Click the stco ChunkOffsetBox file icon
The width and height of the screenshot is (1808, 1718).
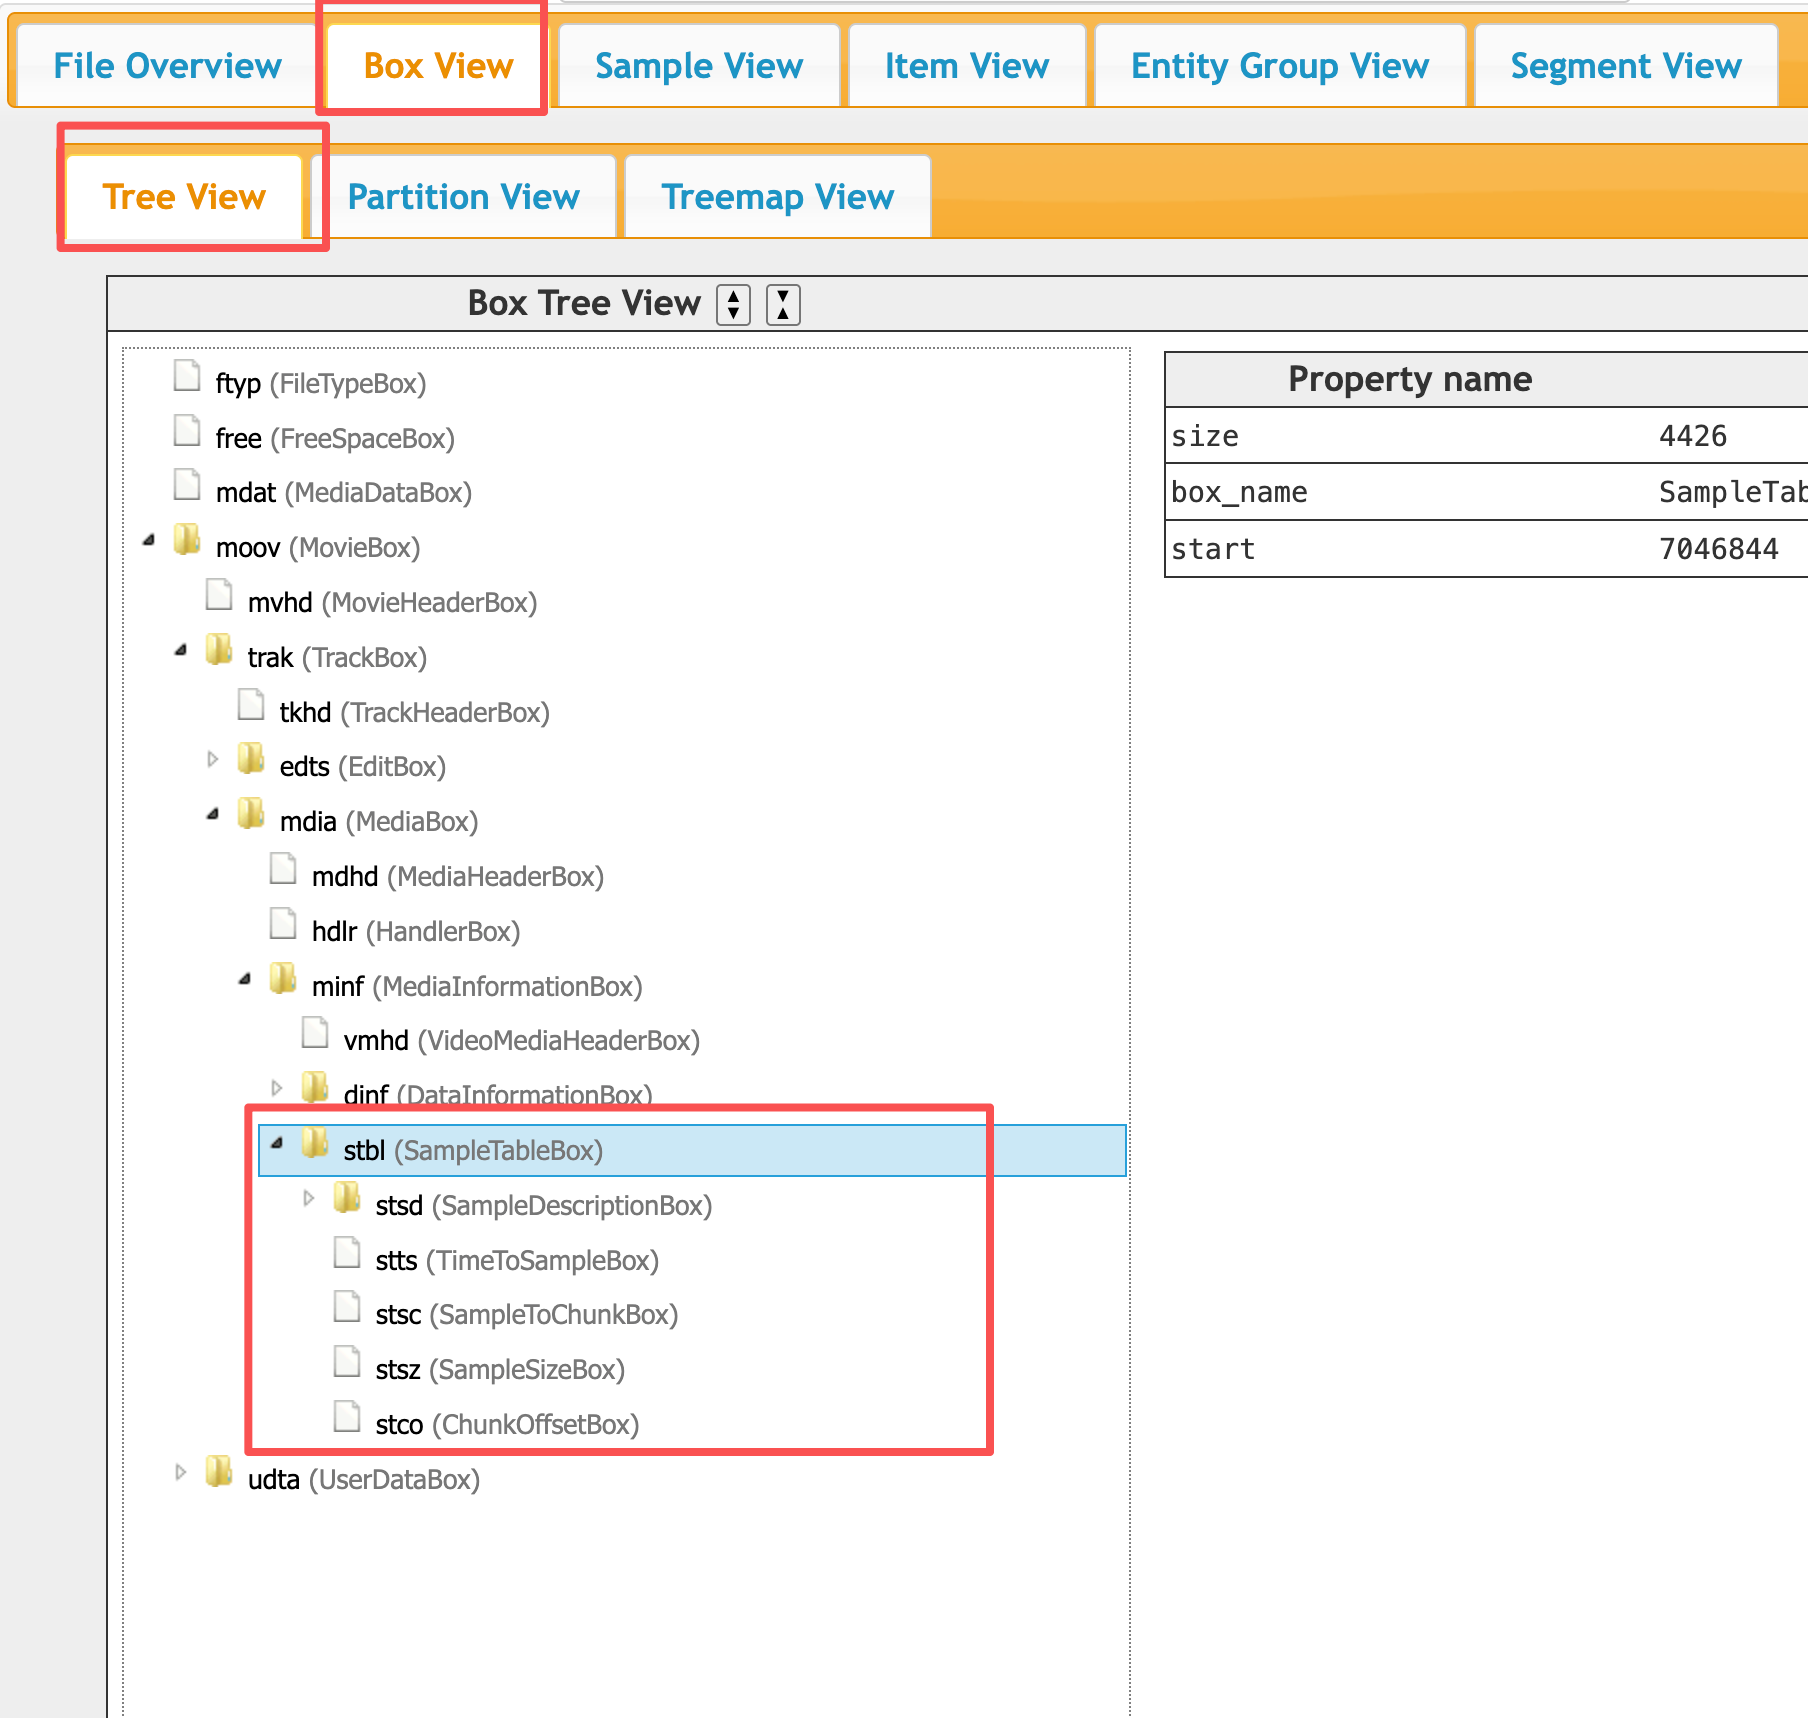pyautogui.click(x=347, y=1417)
